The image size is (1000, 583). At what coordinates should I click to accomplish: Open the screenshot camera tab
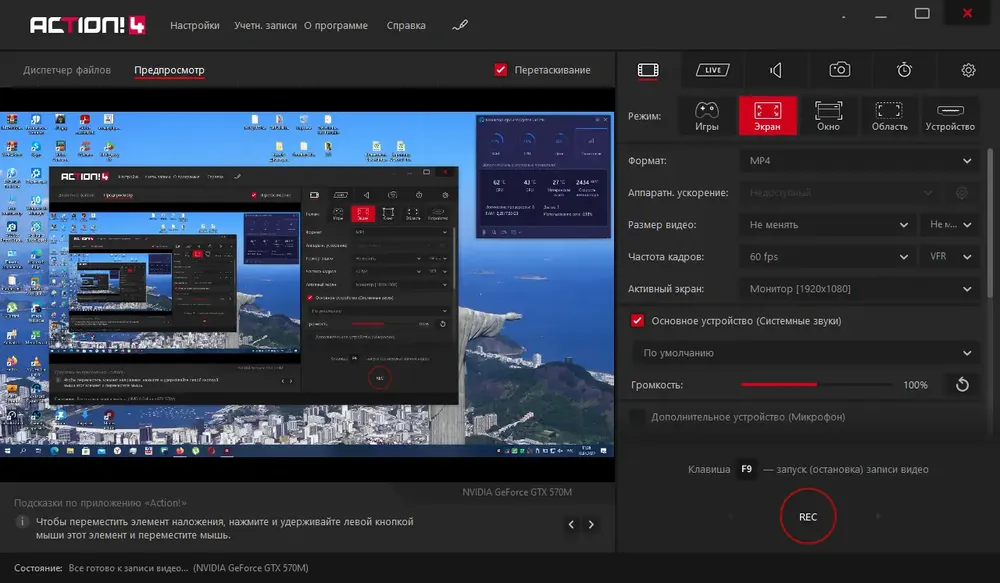(839, 70)
